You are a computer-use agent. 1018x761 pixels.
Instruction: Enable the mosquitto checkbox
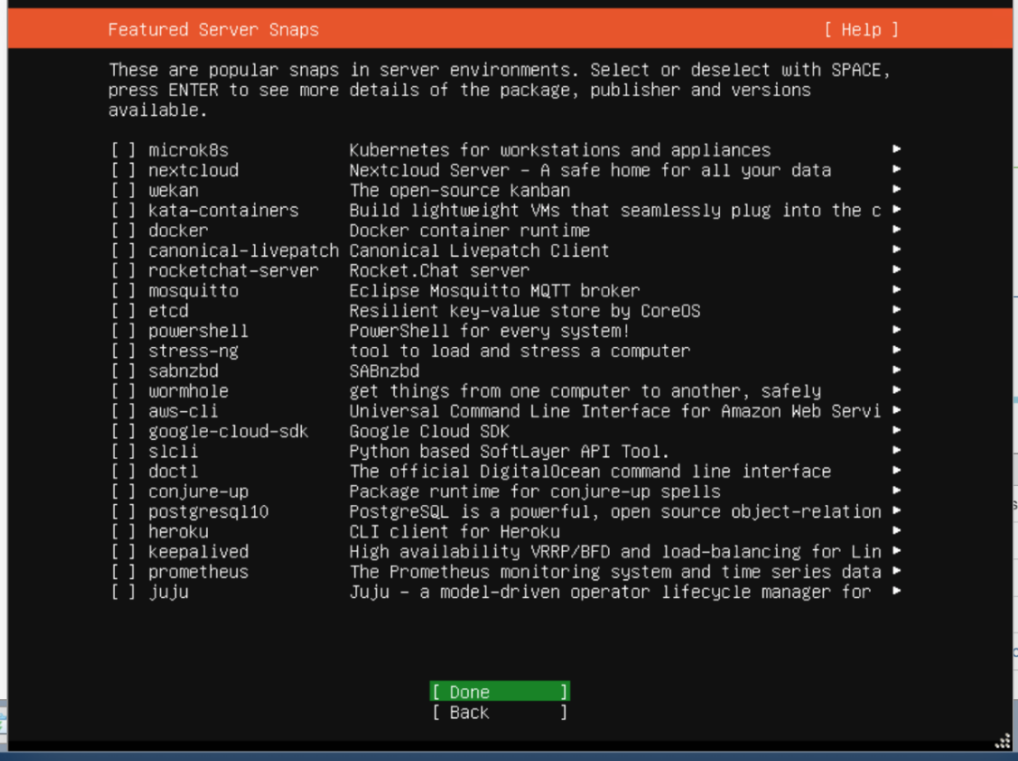123,292
